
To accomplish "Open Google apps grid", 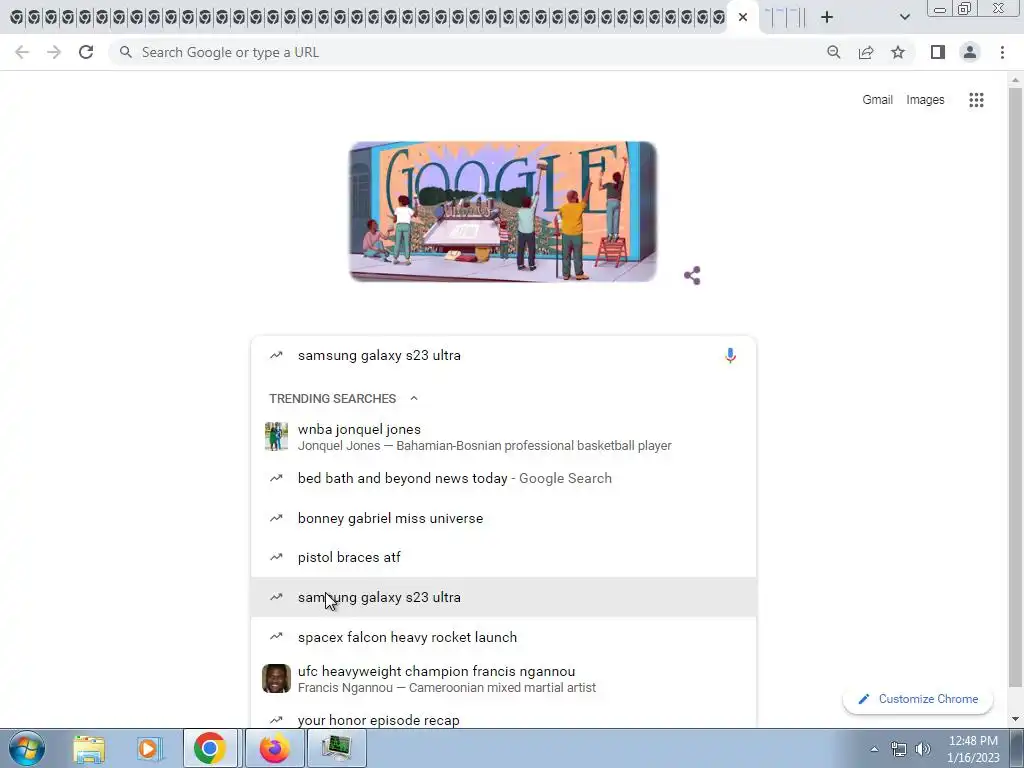I will pos(976,100).
